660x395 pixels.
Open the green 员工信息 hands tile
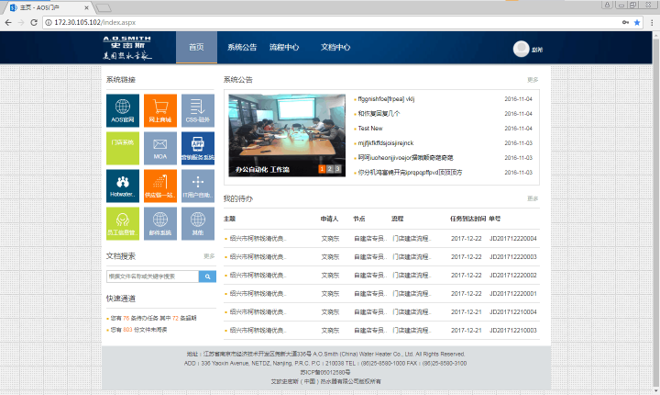(122, 224)
